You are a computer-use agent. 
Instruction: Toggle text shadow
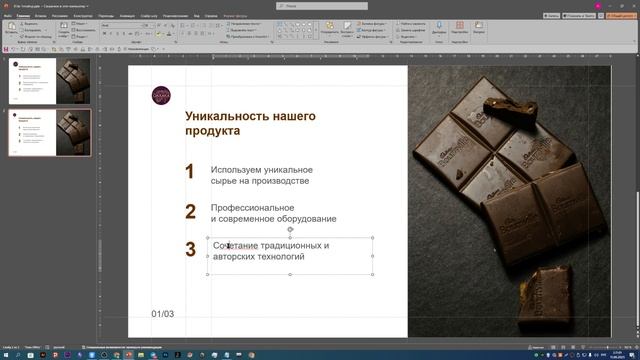(x=124, y=33)
